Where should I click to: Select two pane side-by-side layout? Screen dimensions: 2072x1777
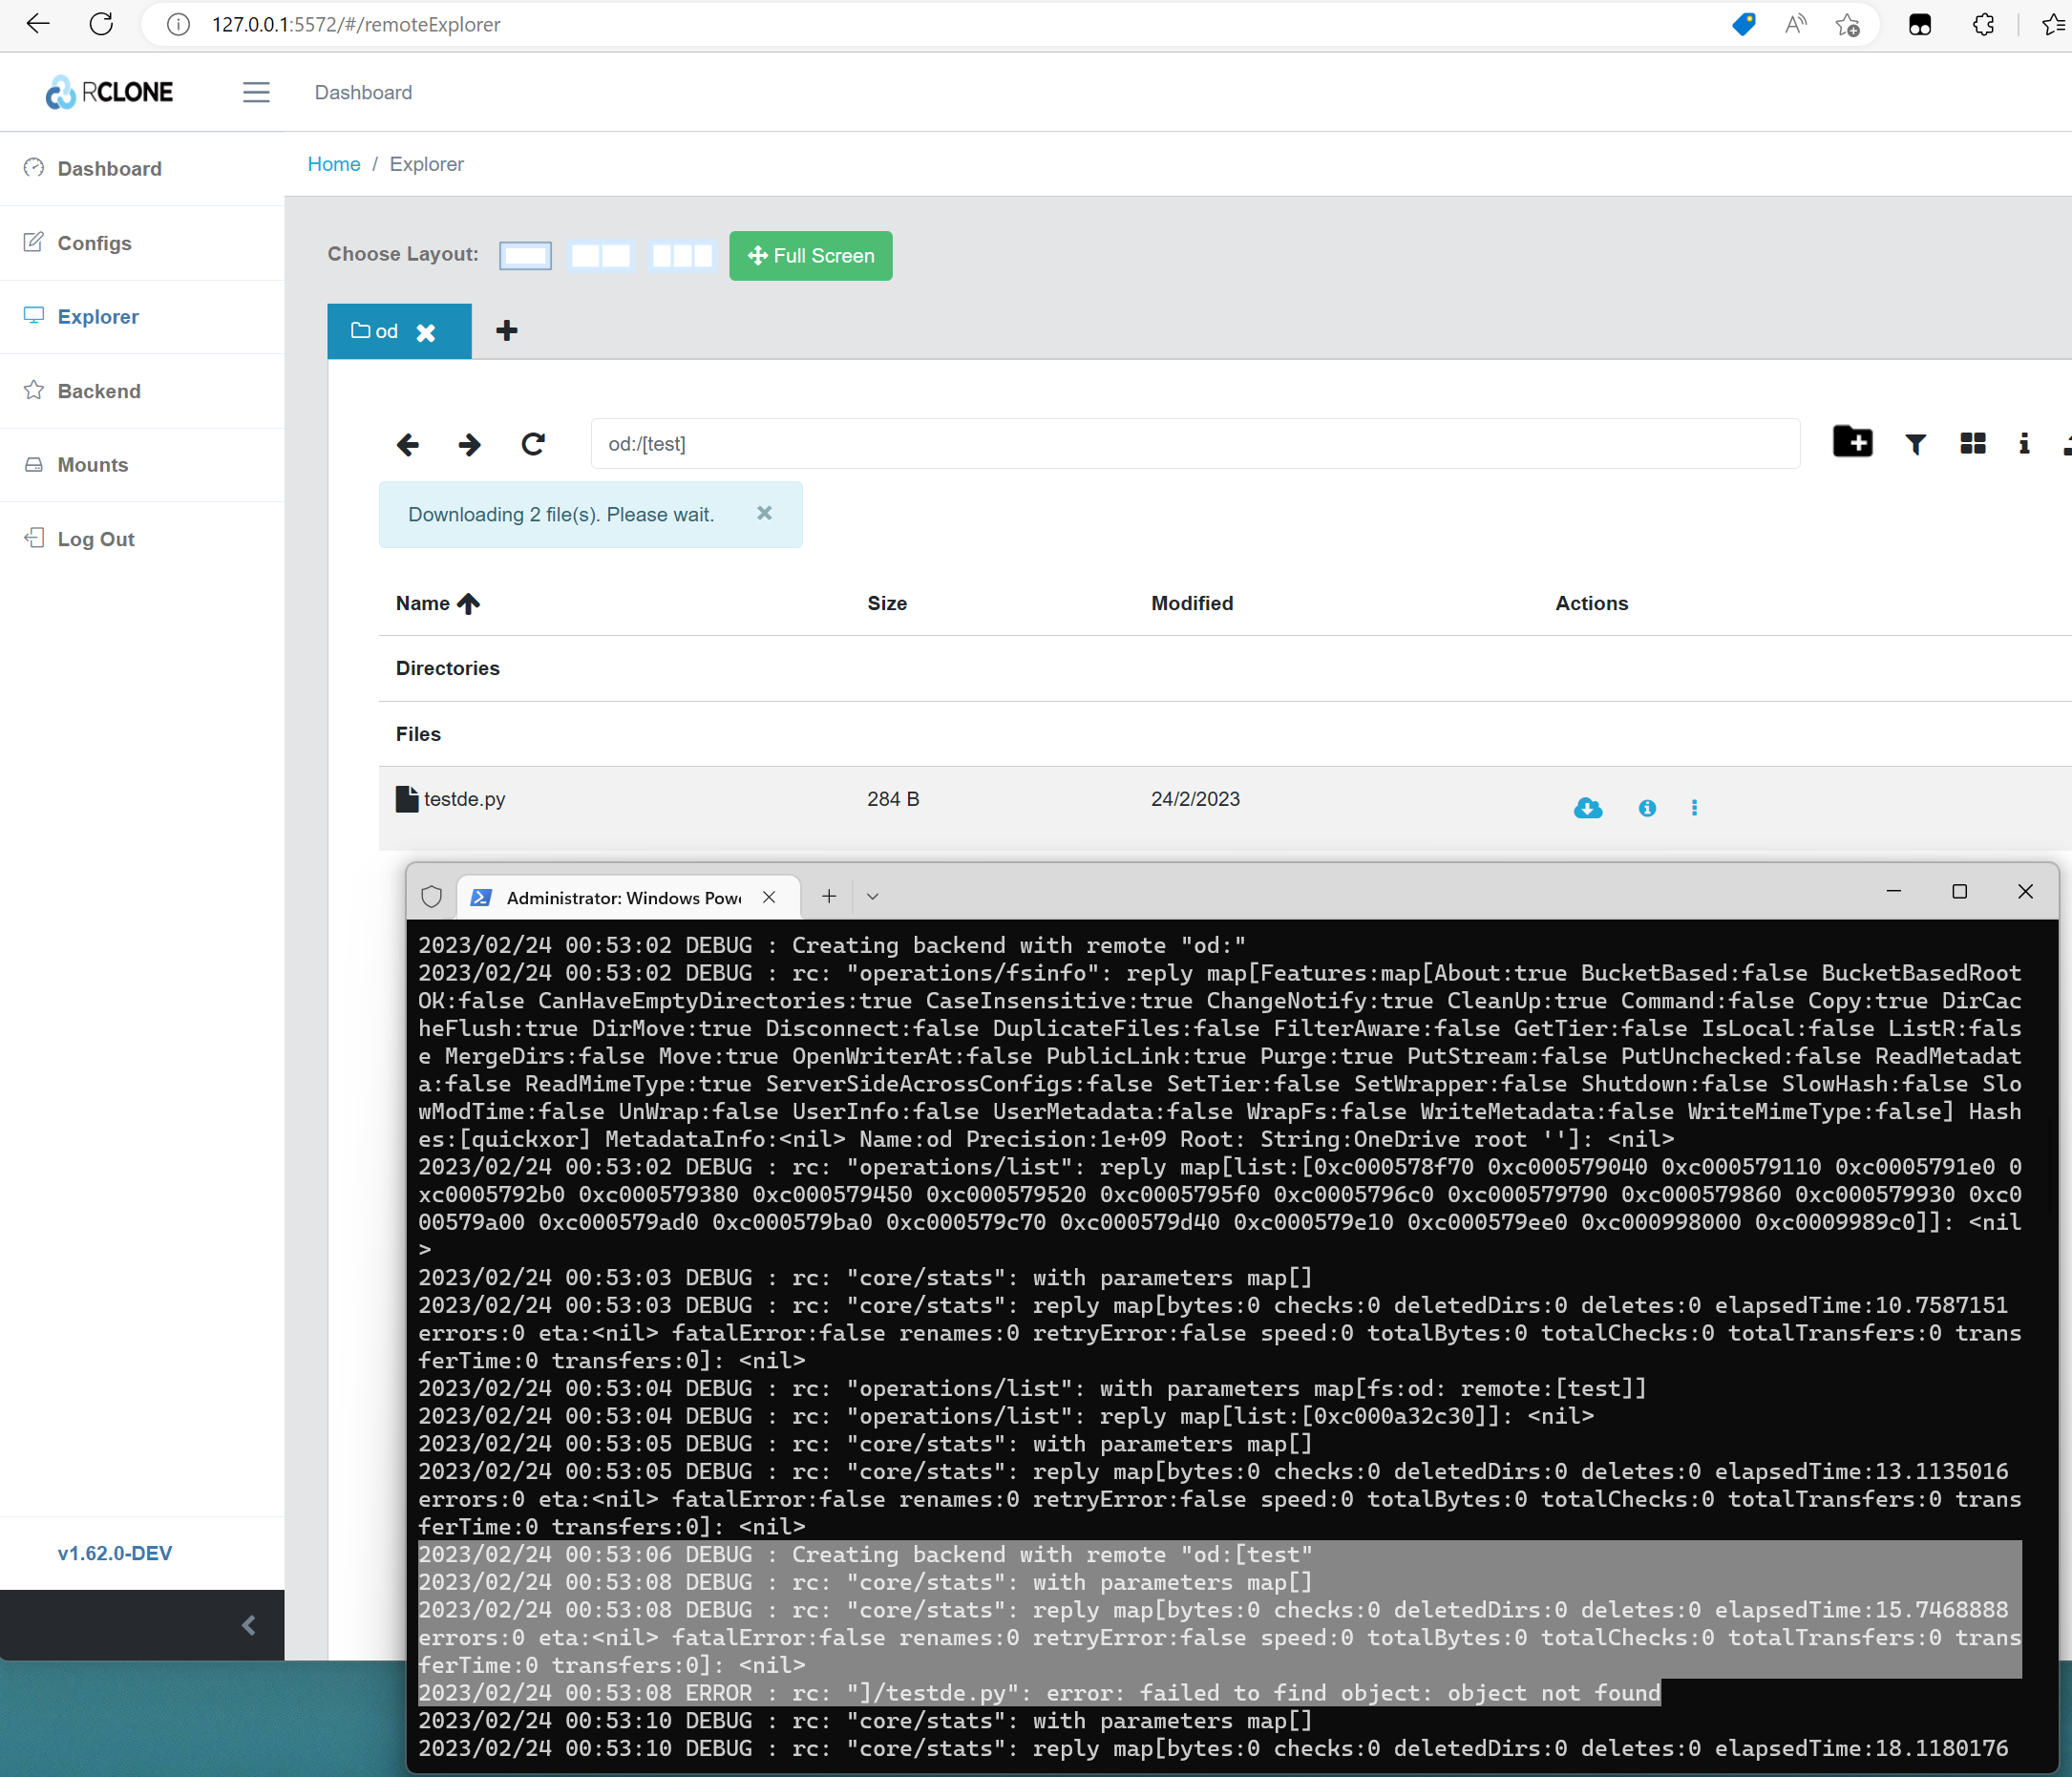[600, 256]
